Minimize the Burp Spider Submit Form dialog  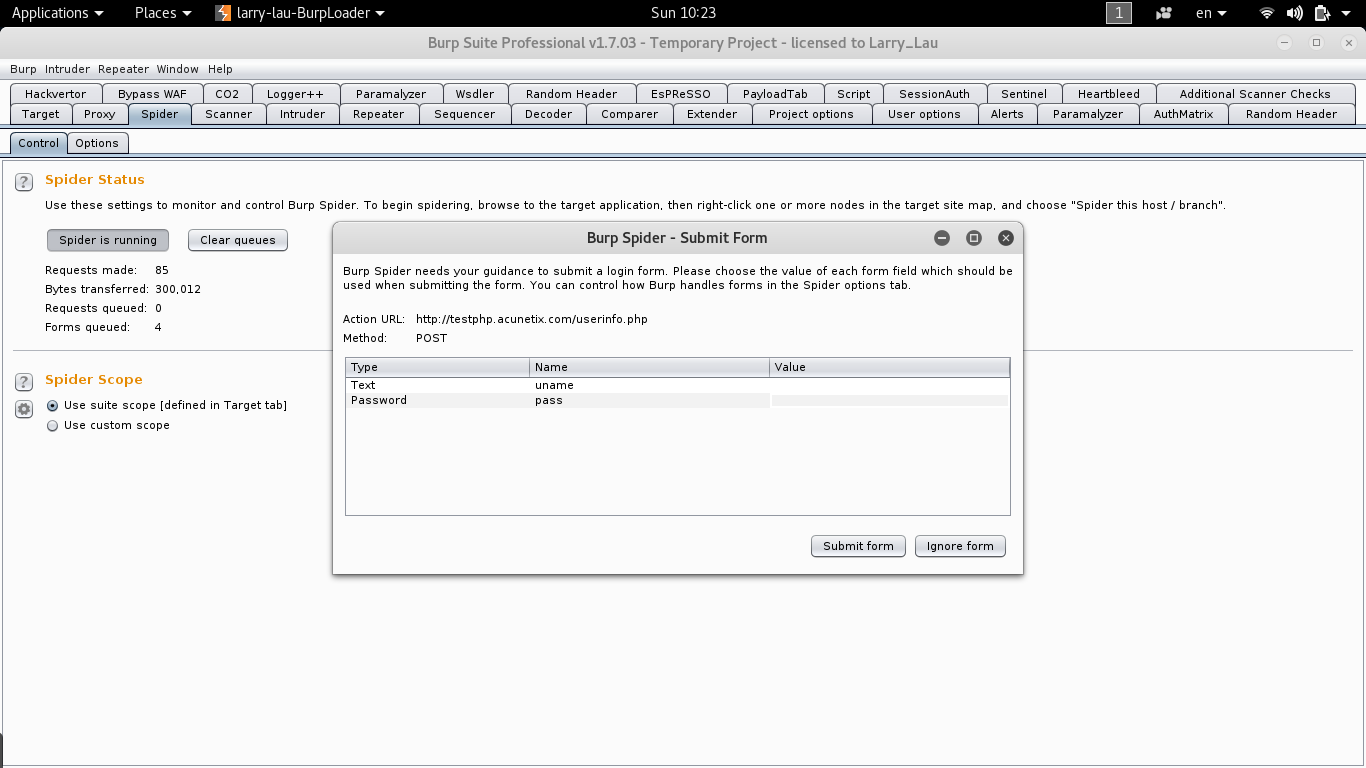tap(942, 238)
